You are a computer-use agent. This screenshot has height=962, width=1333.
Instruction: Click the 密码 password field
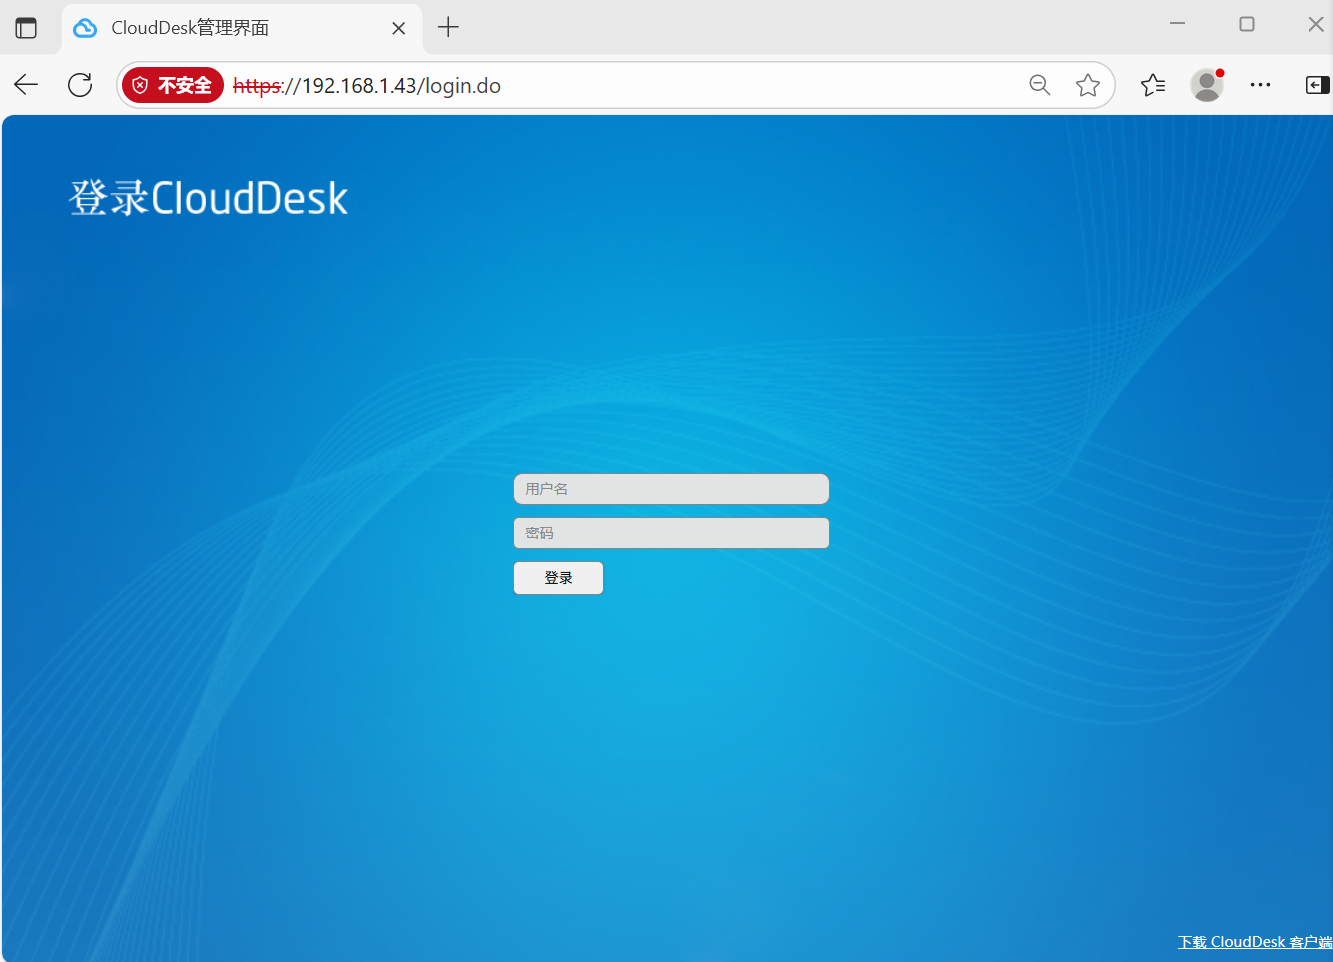[671, 533]
